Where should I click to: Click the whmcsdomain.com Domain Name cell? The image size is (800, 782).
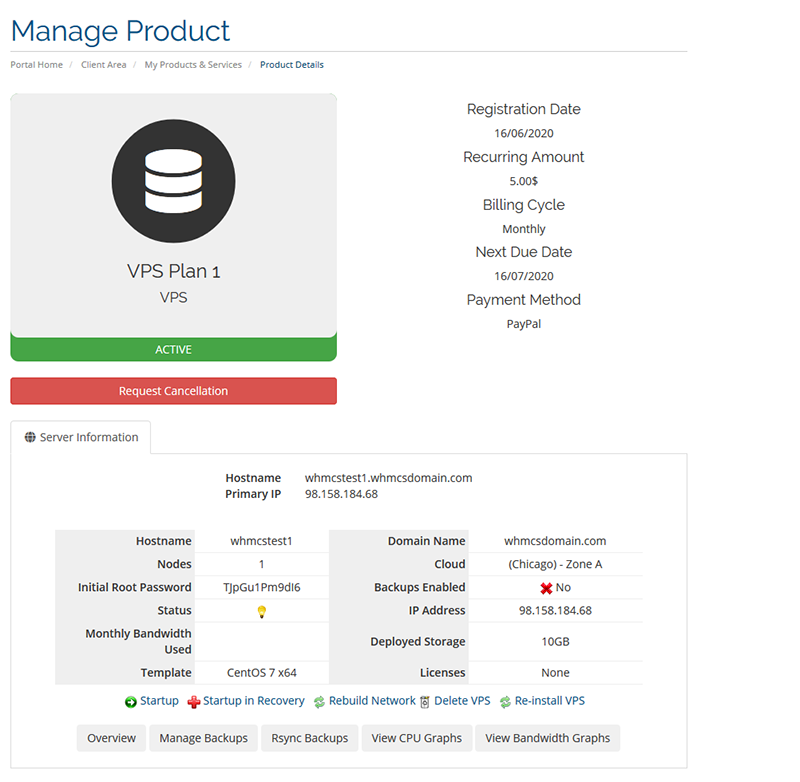tap(555, 541)
